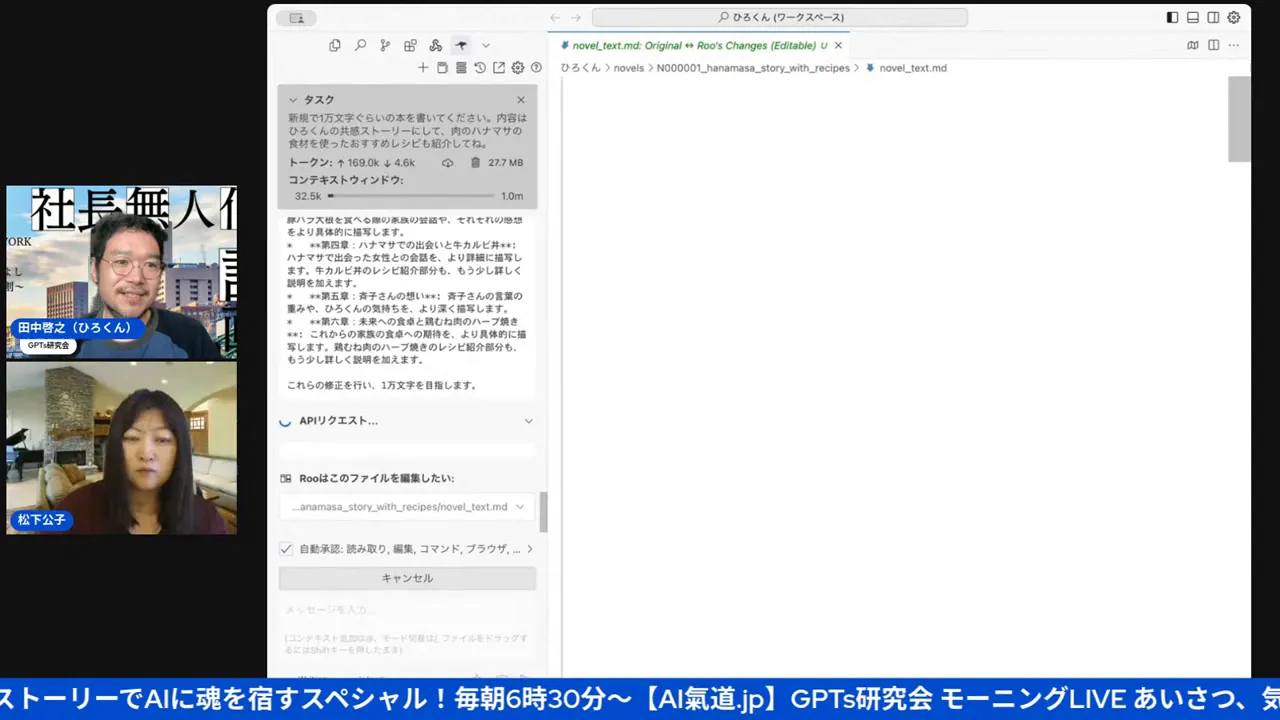Image resolution: width=1280 pixels, height=720 pixels.
Task: Enable the 自動承認 checkbox
Action: (286, 548)
